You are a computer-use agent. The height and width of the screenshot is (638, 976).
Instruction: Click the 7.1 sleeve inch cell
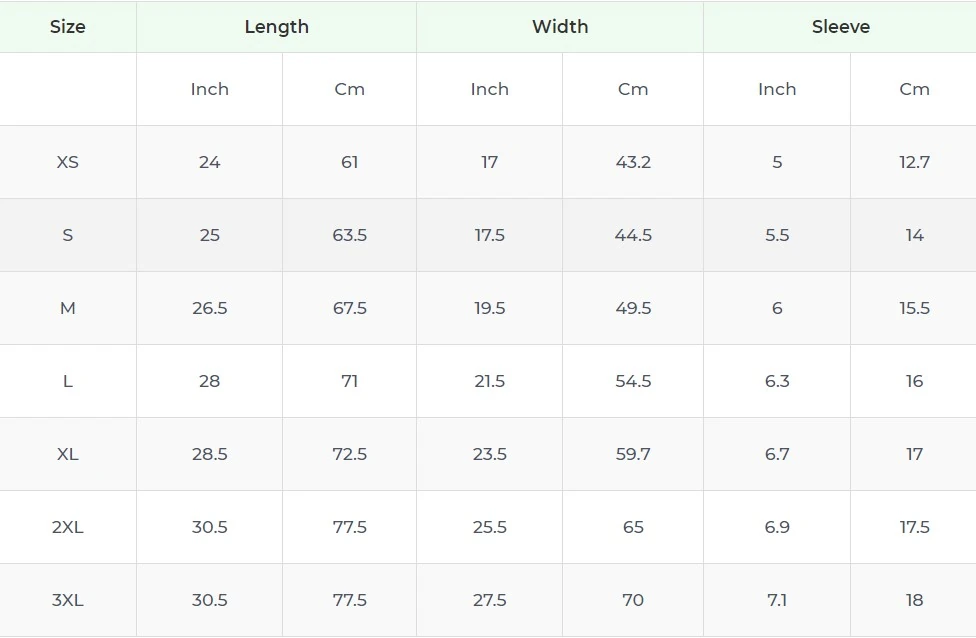point(777,600)
